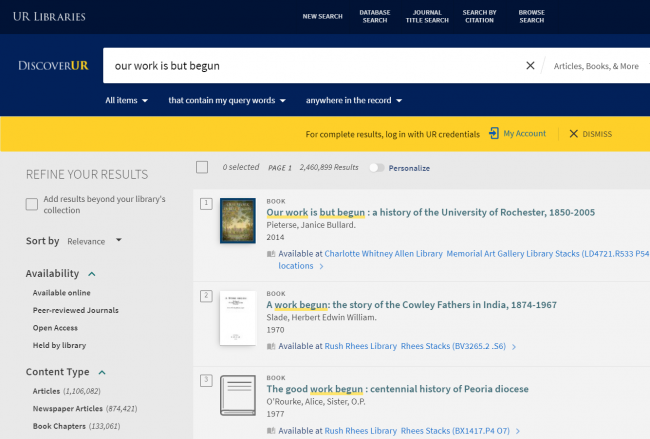Open the All items dropdown
This screenshot has width=650, height=439.
click(127, 100)
